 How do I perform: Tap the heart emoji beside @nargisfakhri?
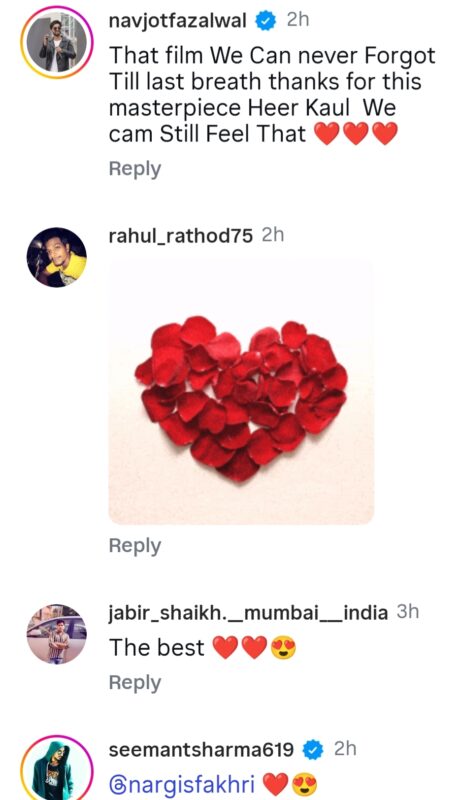coord(275,784)
